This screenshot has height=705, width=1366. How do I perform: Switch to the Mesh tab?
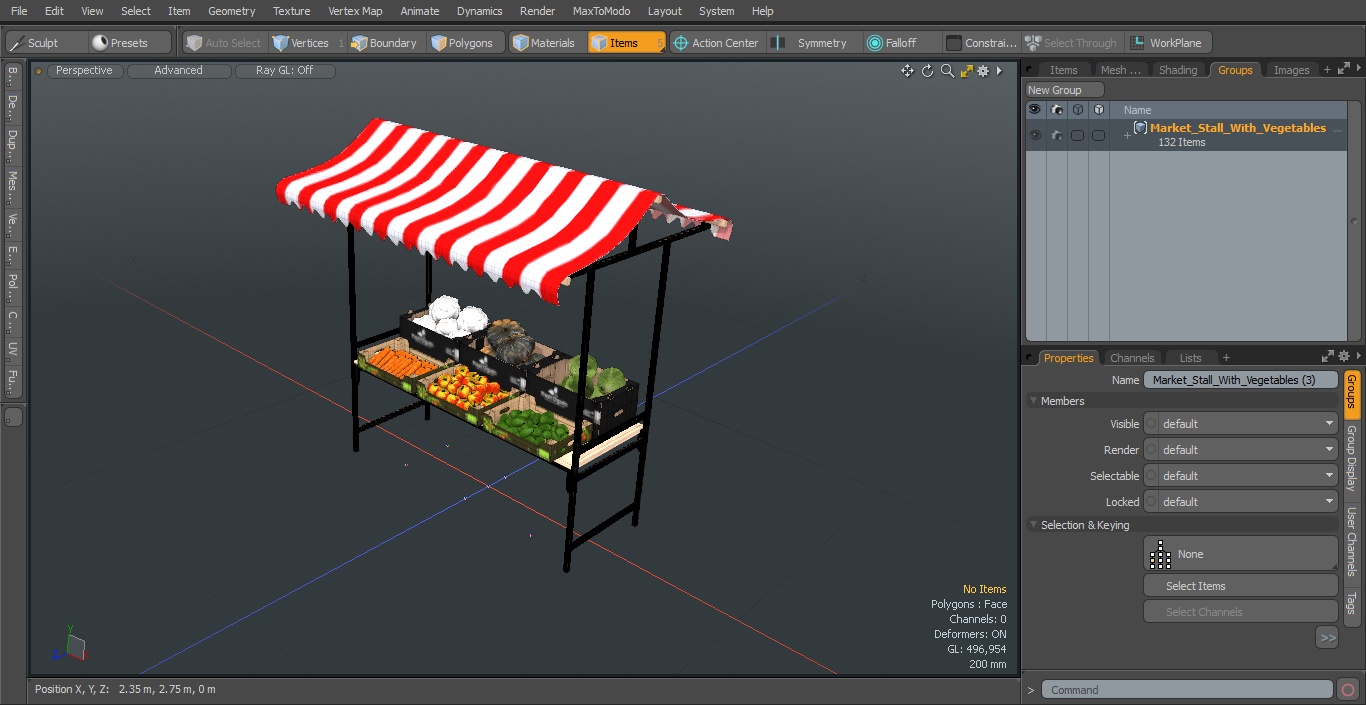[1120, 70]
